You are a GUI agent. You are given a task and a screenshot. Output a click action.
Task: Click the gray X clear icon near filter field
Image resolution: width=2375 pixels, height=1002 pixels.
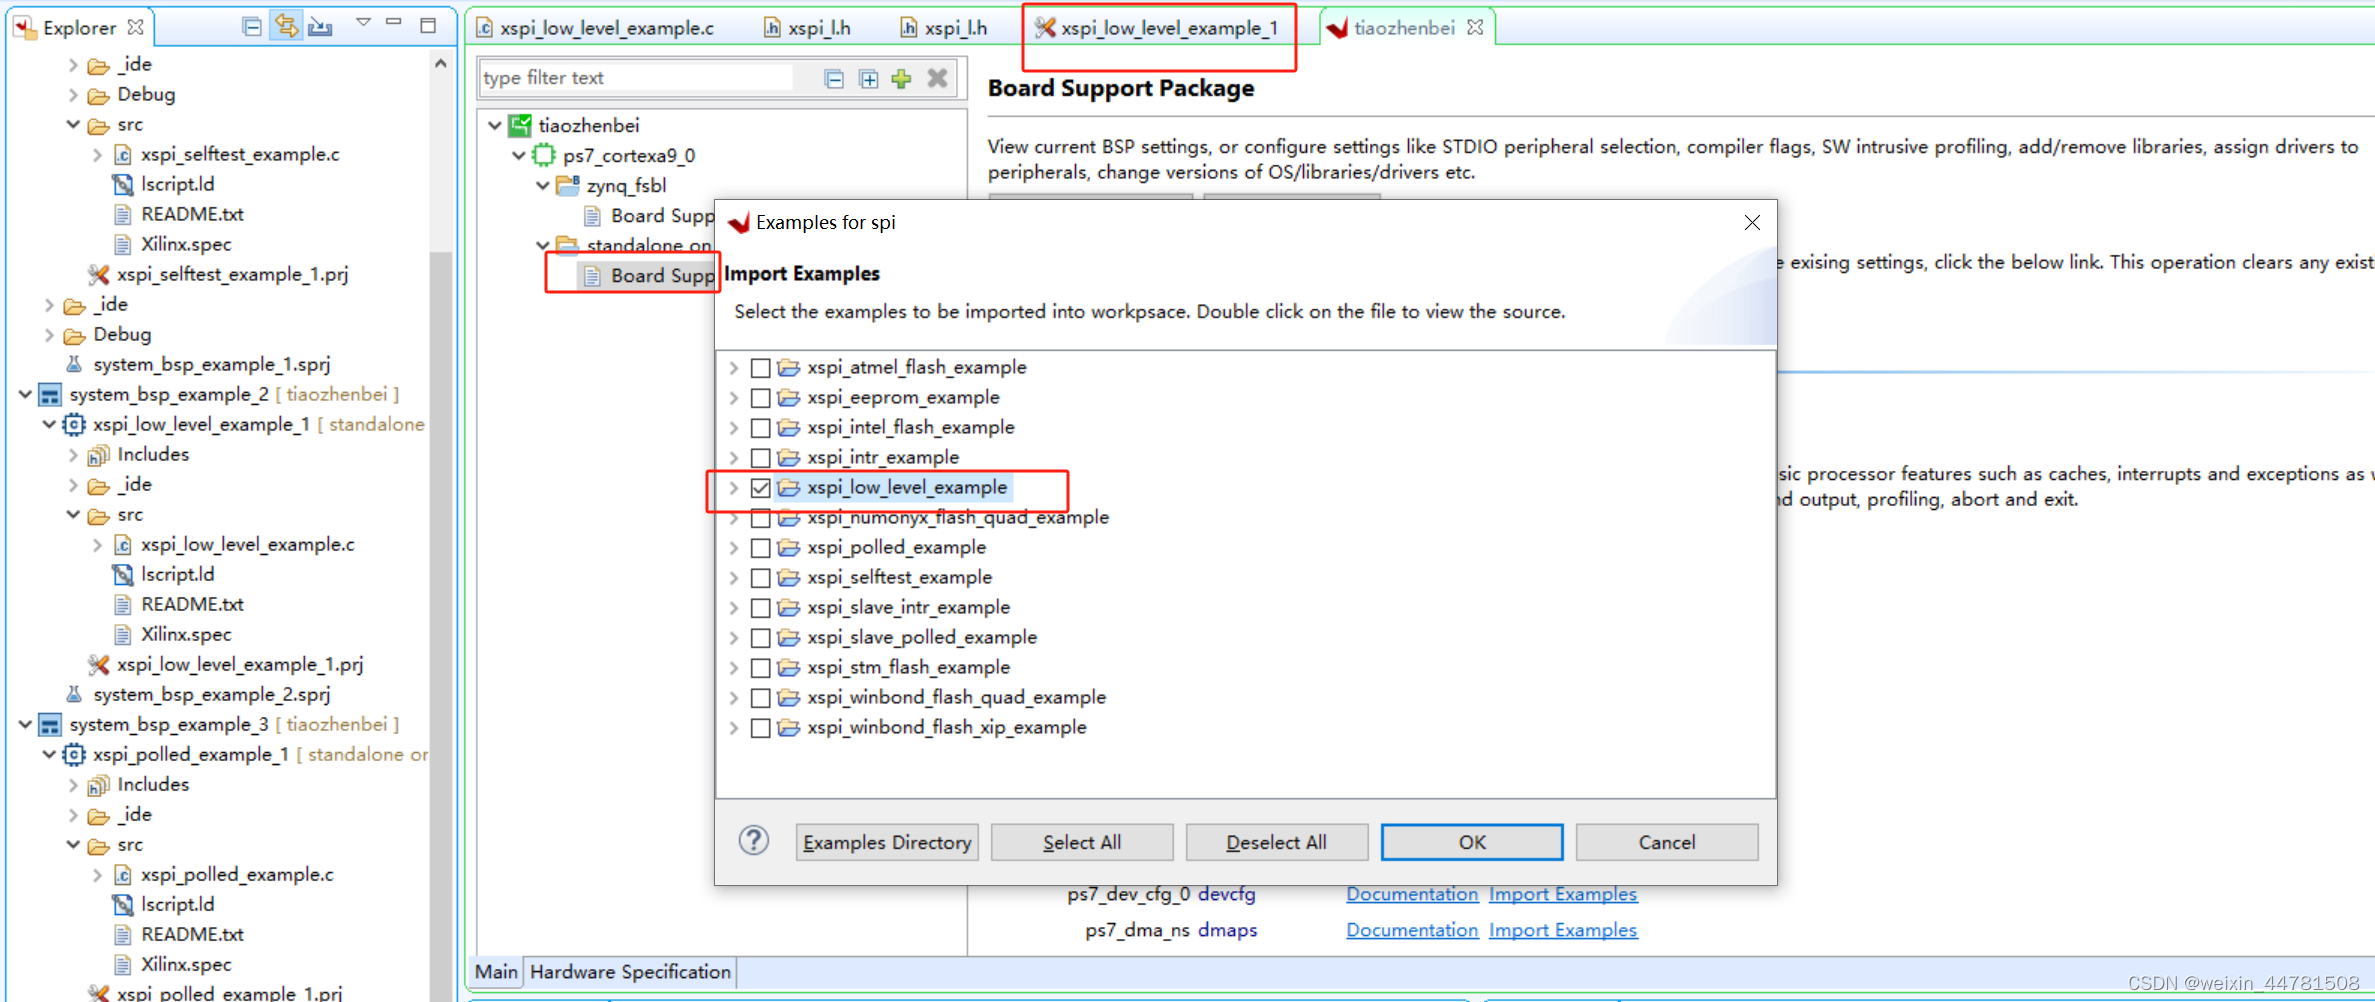pyautogui.click(x=937, y=78)
